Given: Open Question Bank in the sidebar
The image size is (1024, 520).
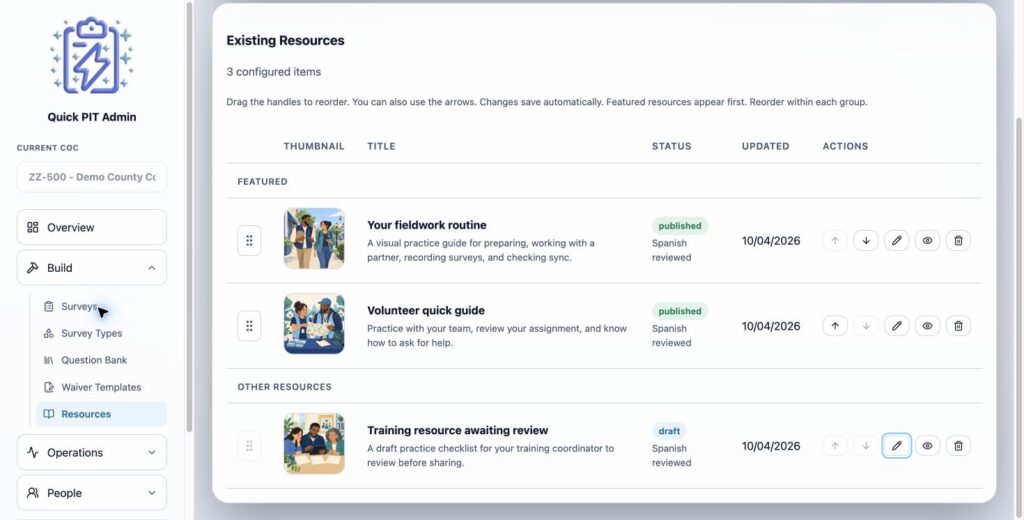Looking at the screenshot, I should (x=101, y=360).
